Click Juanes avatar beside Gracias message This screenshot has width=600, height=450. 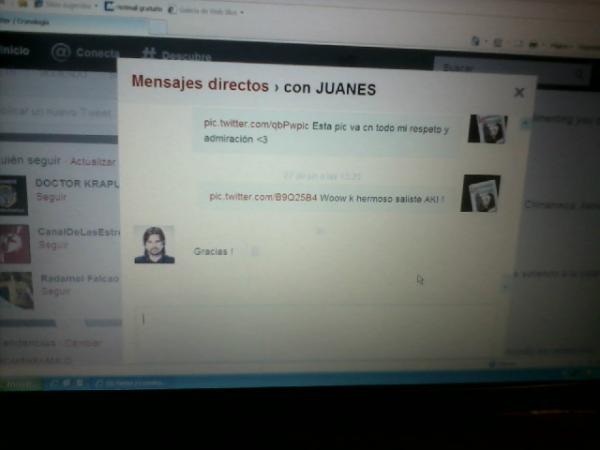pos(154,245)
